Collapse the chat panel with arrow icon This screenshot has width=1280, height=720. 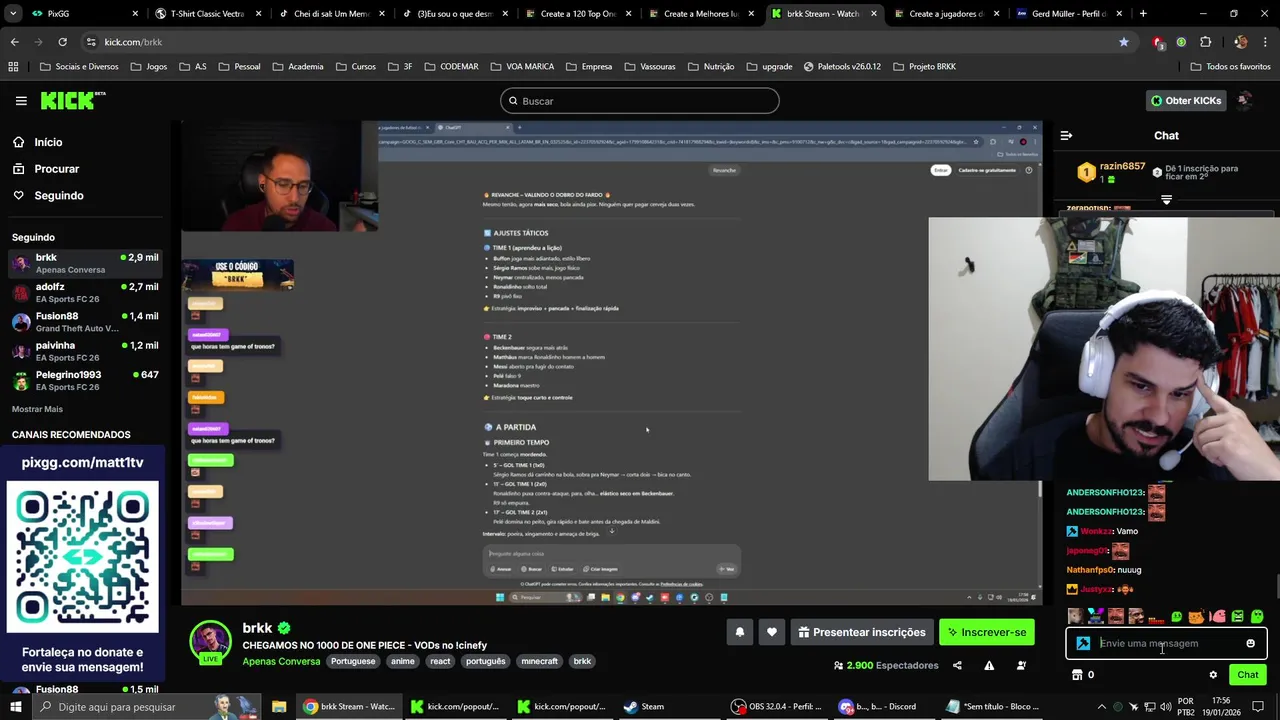pos(1066,135)
